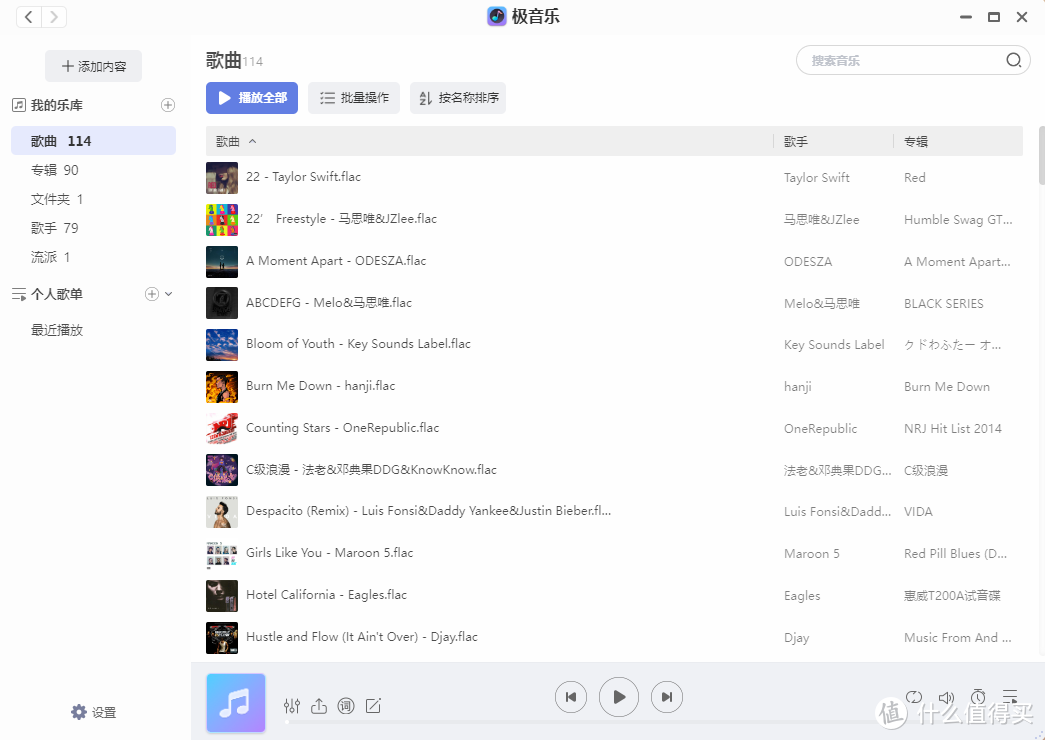Click the edit song info icon
This screenshot has width=1045, height=740.
coord(373,705)
